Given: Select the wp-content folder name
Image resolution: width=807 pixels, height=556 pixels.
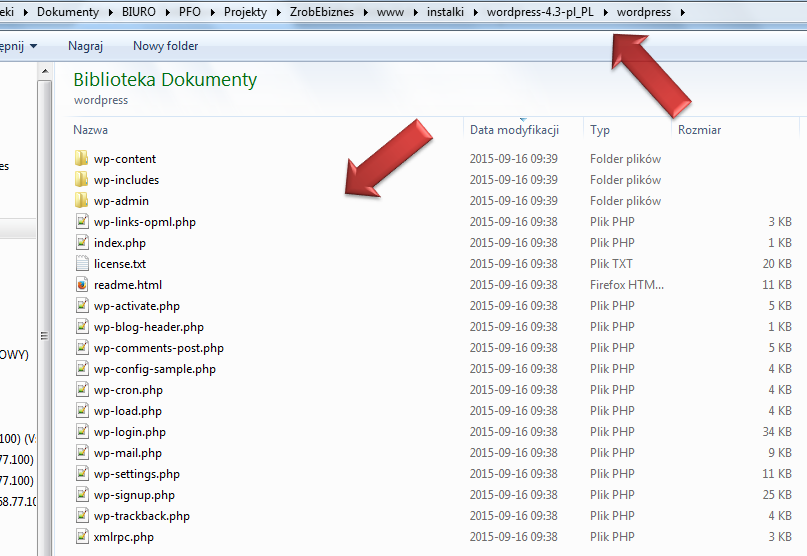Looking at the screenshot, I should pos(125,159).
